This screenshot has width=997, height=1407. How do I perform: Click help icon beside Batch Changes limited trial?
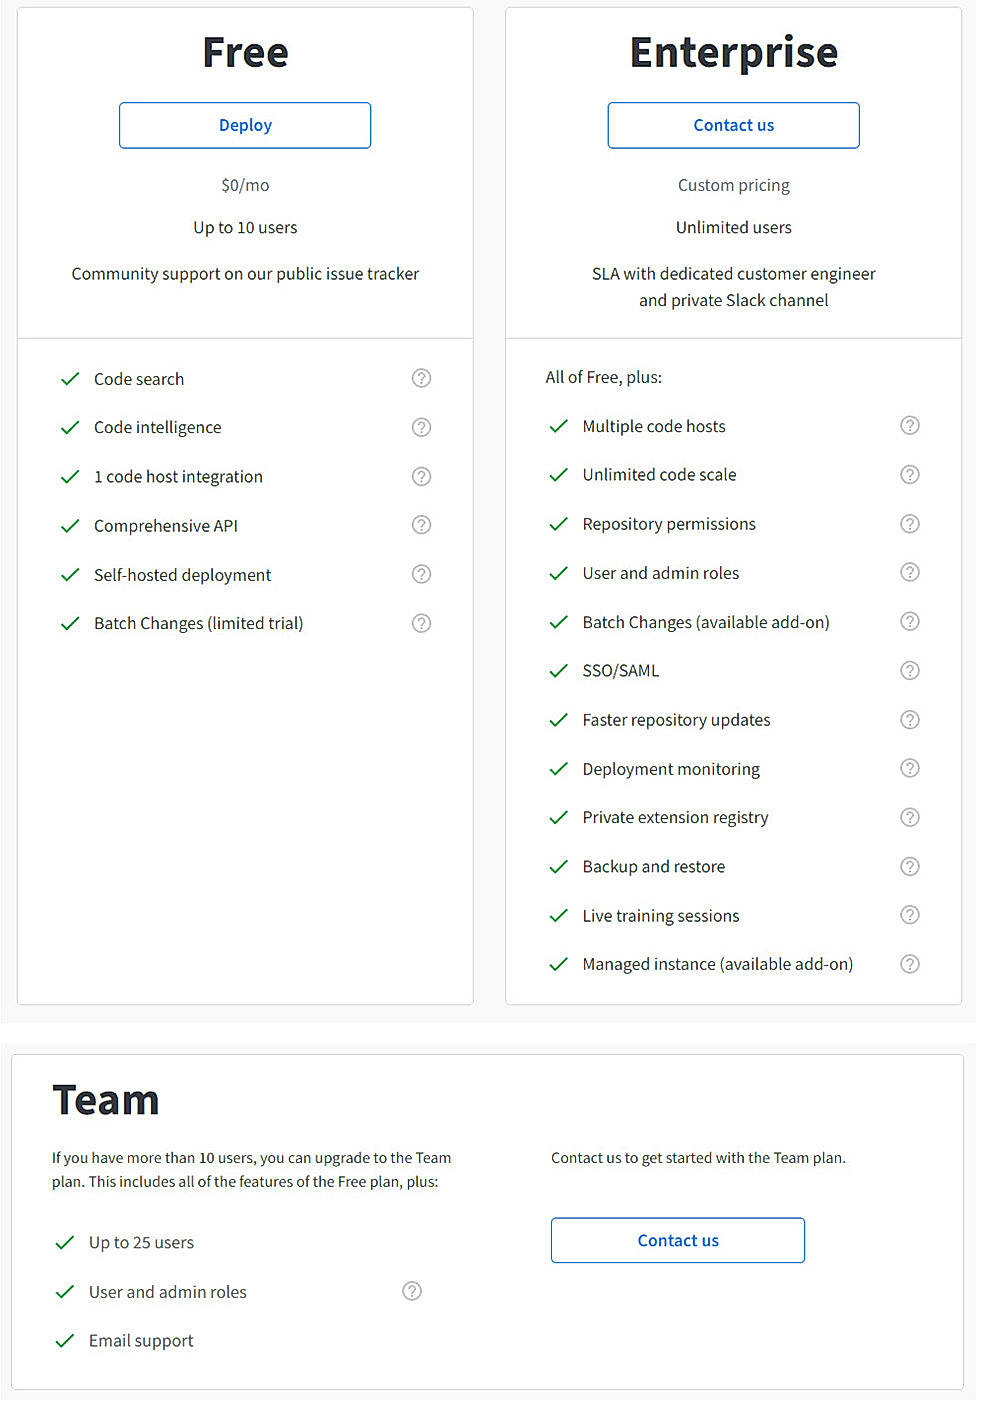point(421,623)
